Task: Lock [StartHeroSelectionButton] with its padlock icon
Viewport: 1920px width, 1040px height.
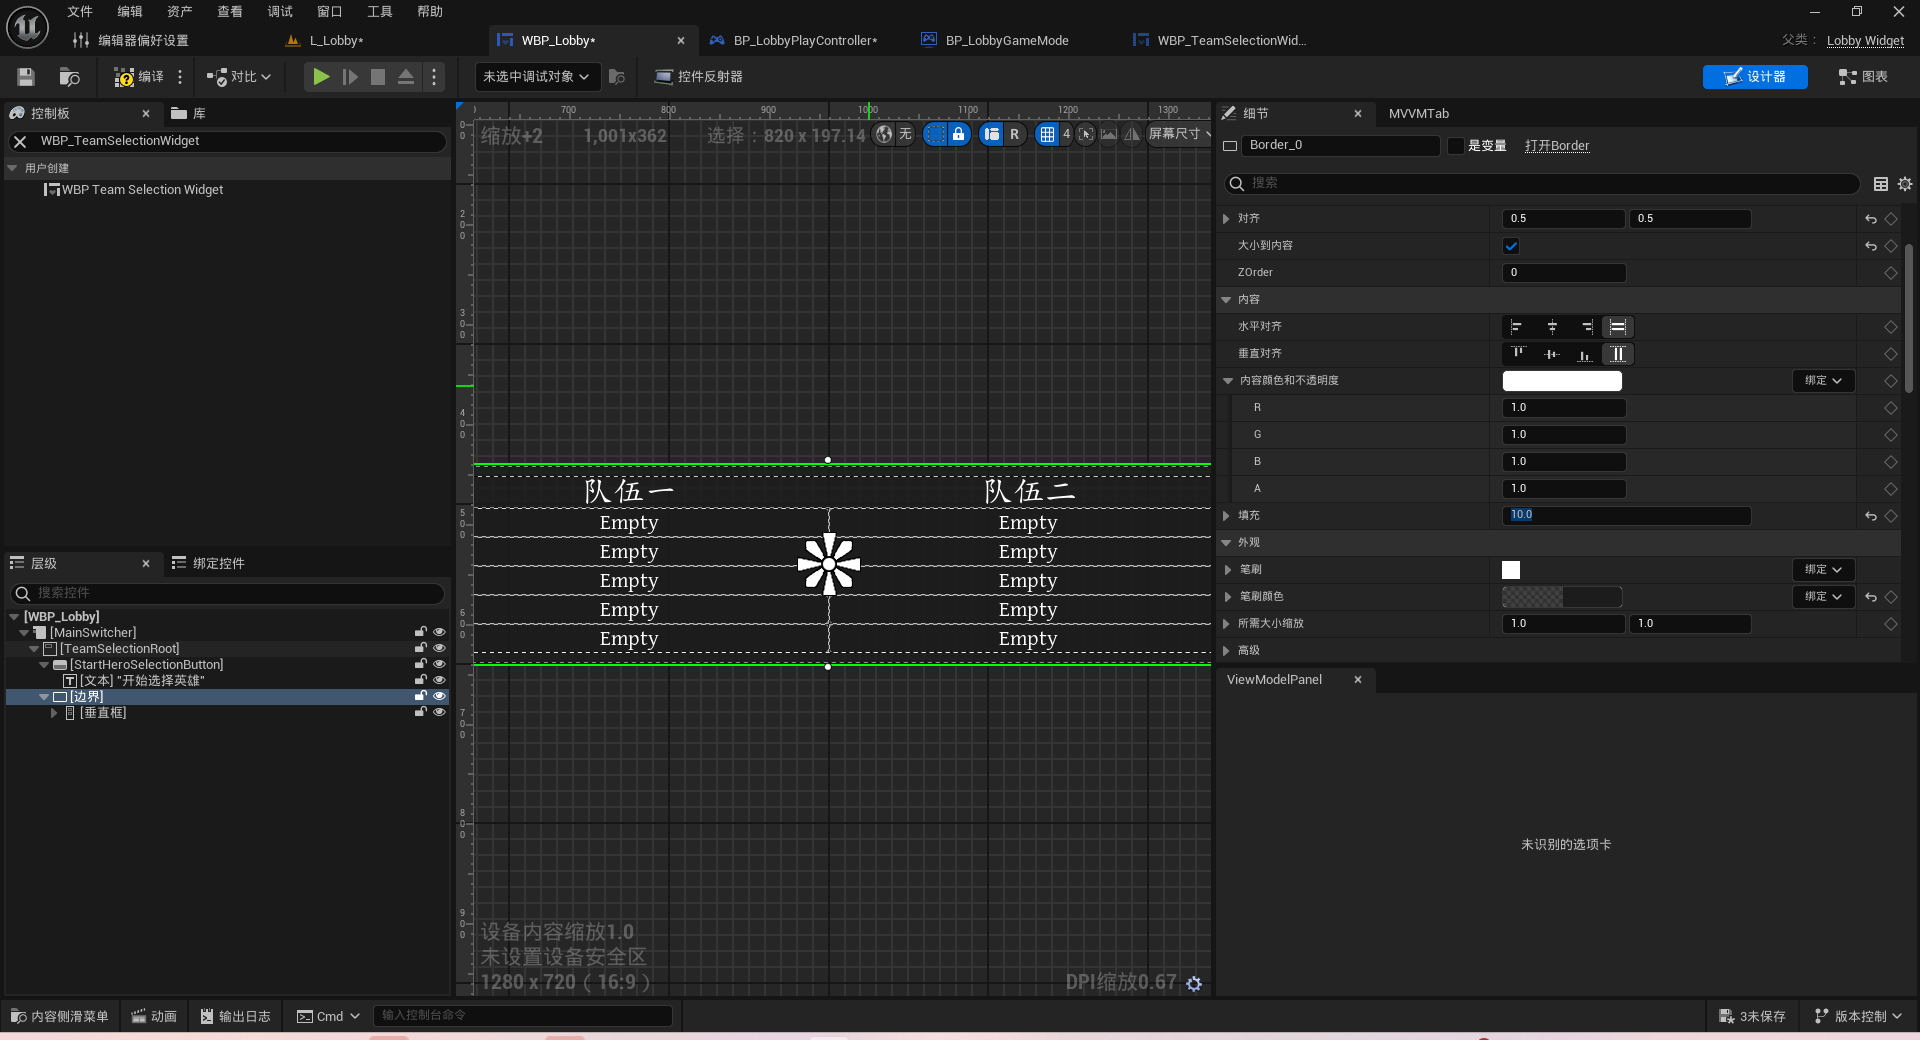Action: pos(421,664)
